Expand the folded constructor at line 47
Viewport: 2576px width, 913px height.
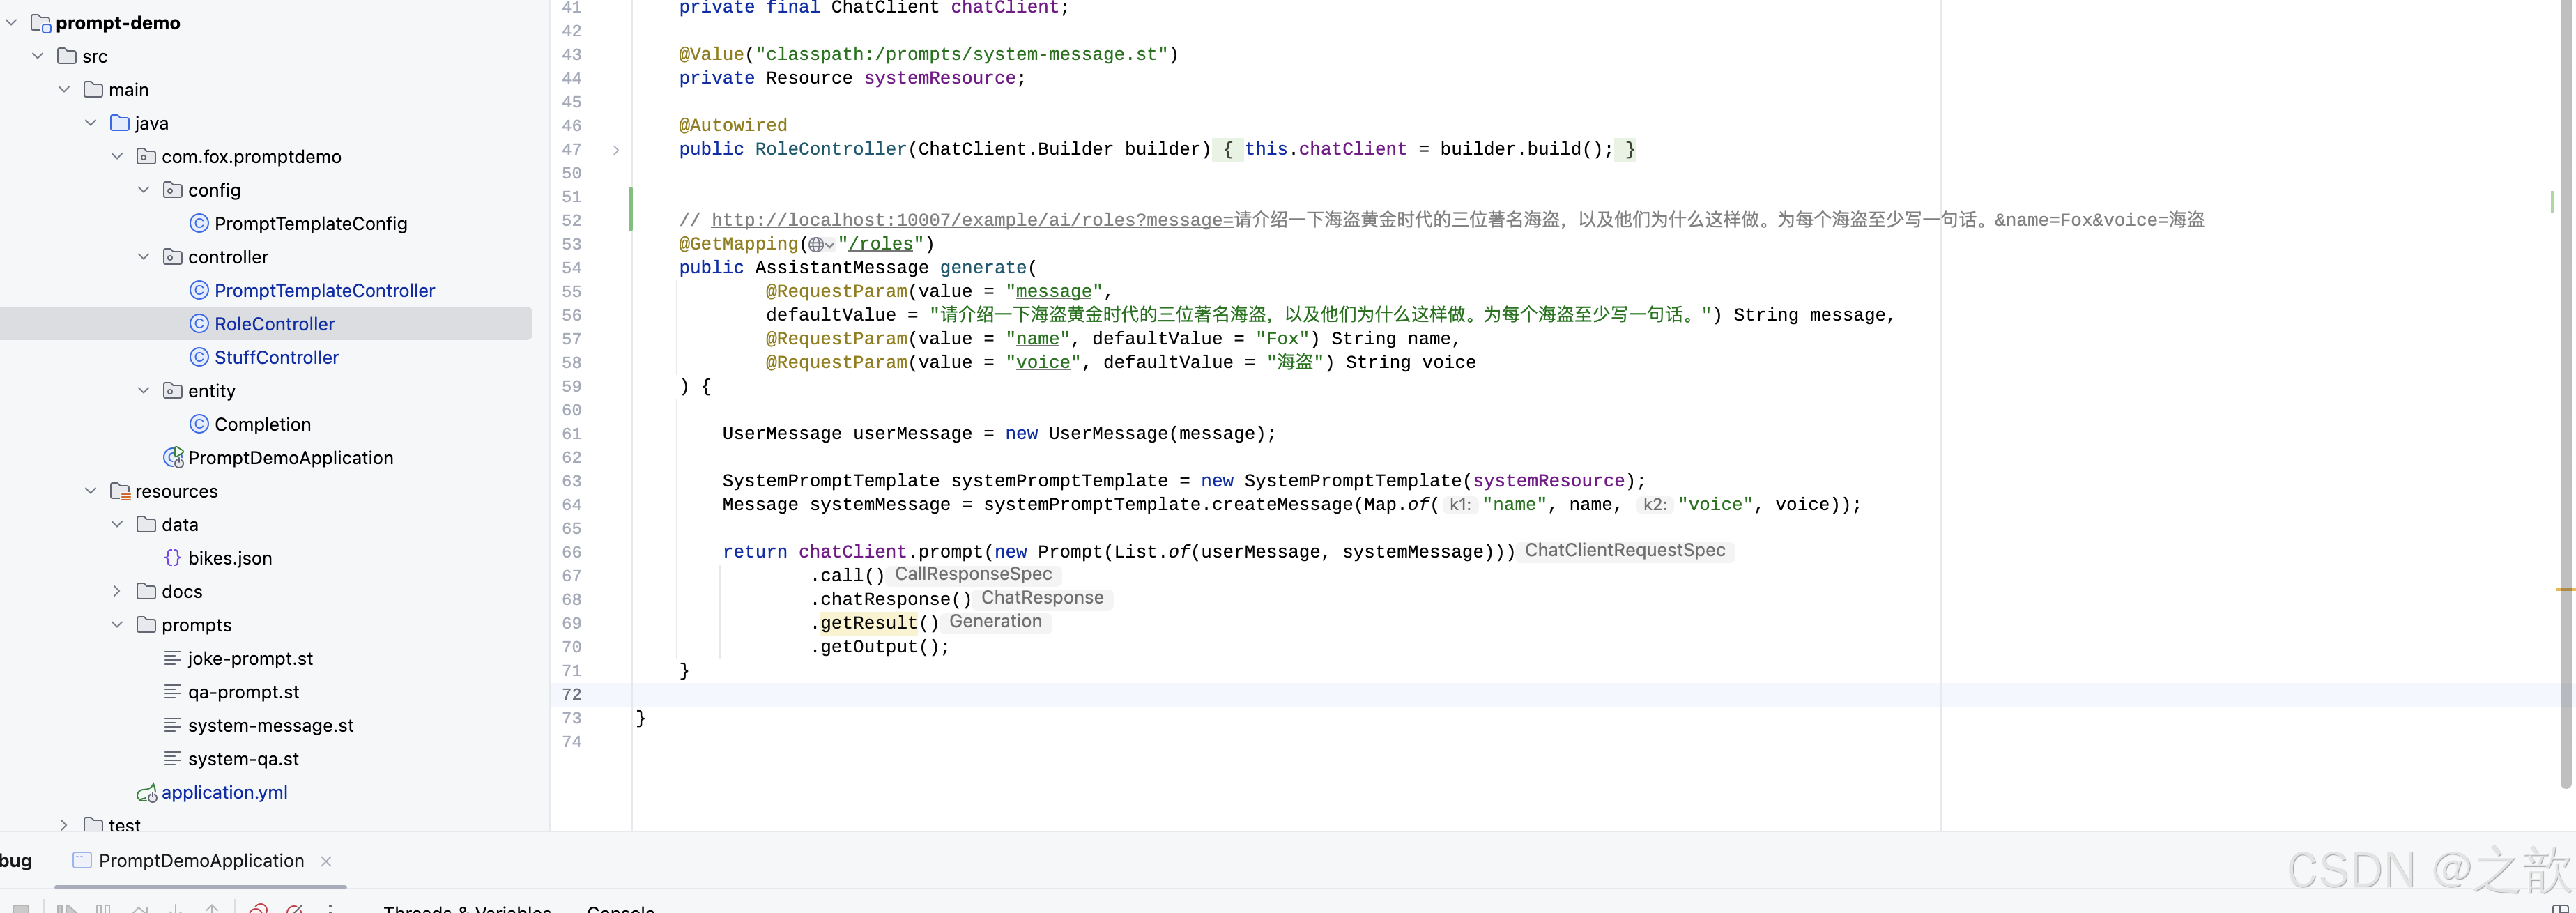(x=616, y=150)
